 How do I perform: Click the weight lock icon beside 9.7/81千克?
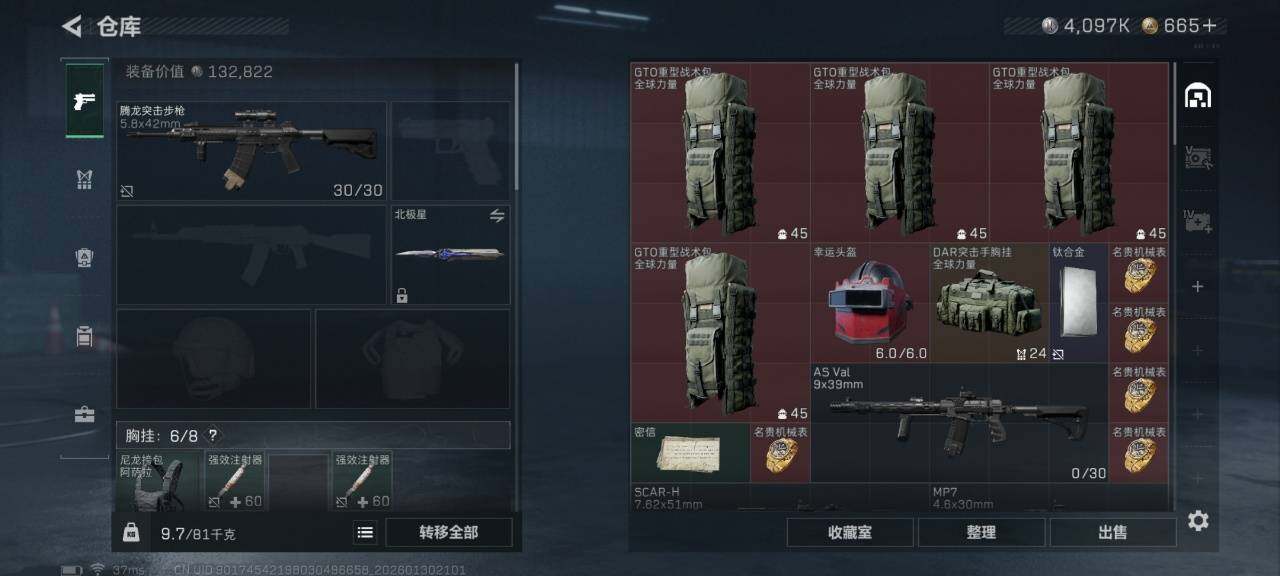pyautogui.click(x=131, y=533)
